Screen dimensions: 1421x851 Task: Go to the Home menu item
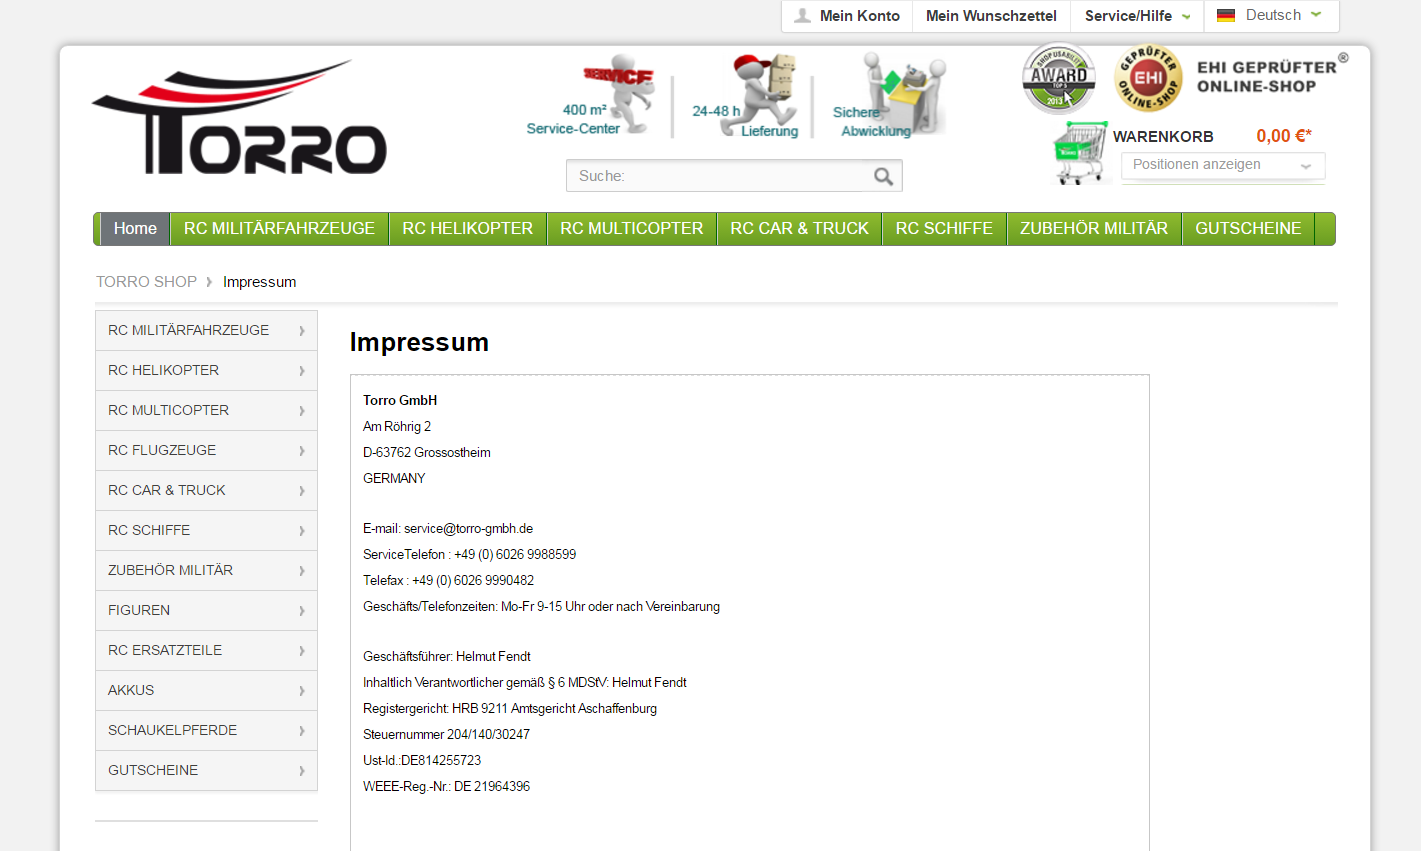[x=135, y=229]
